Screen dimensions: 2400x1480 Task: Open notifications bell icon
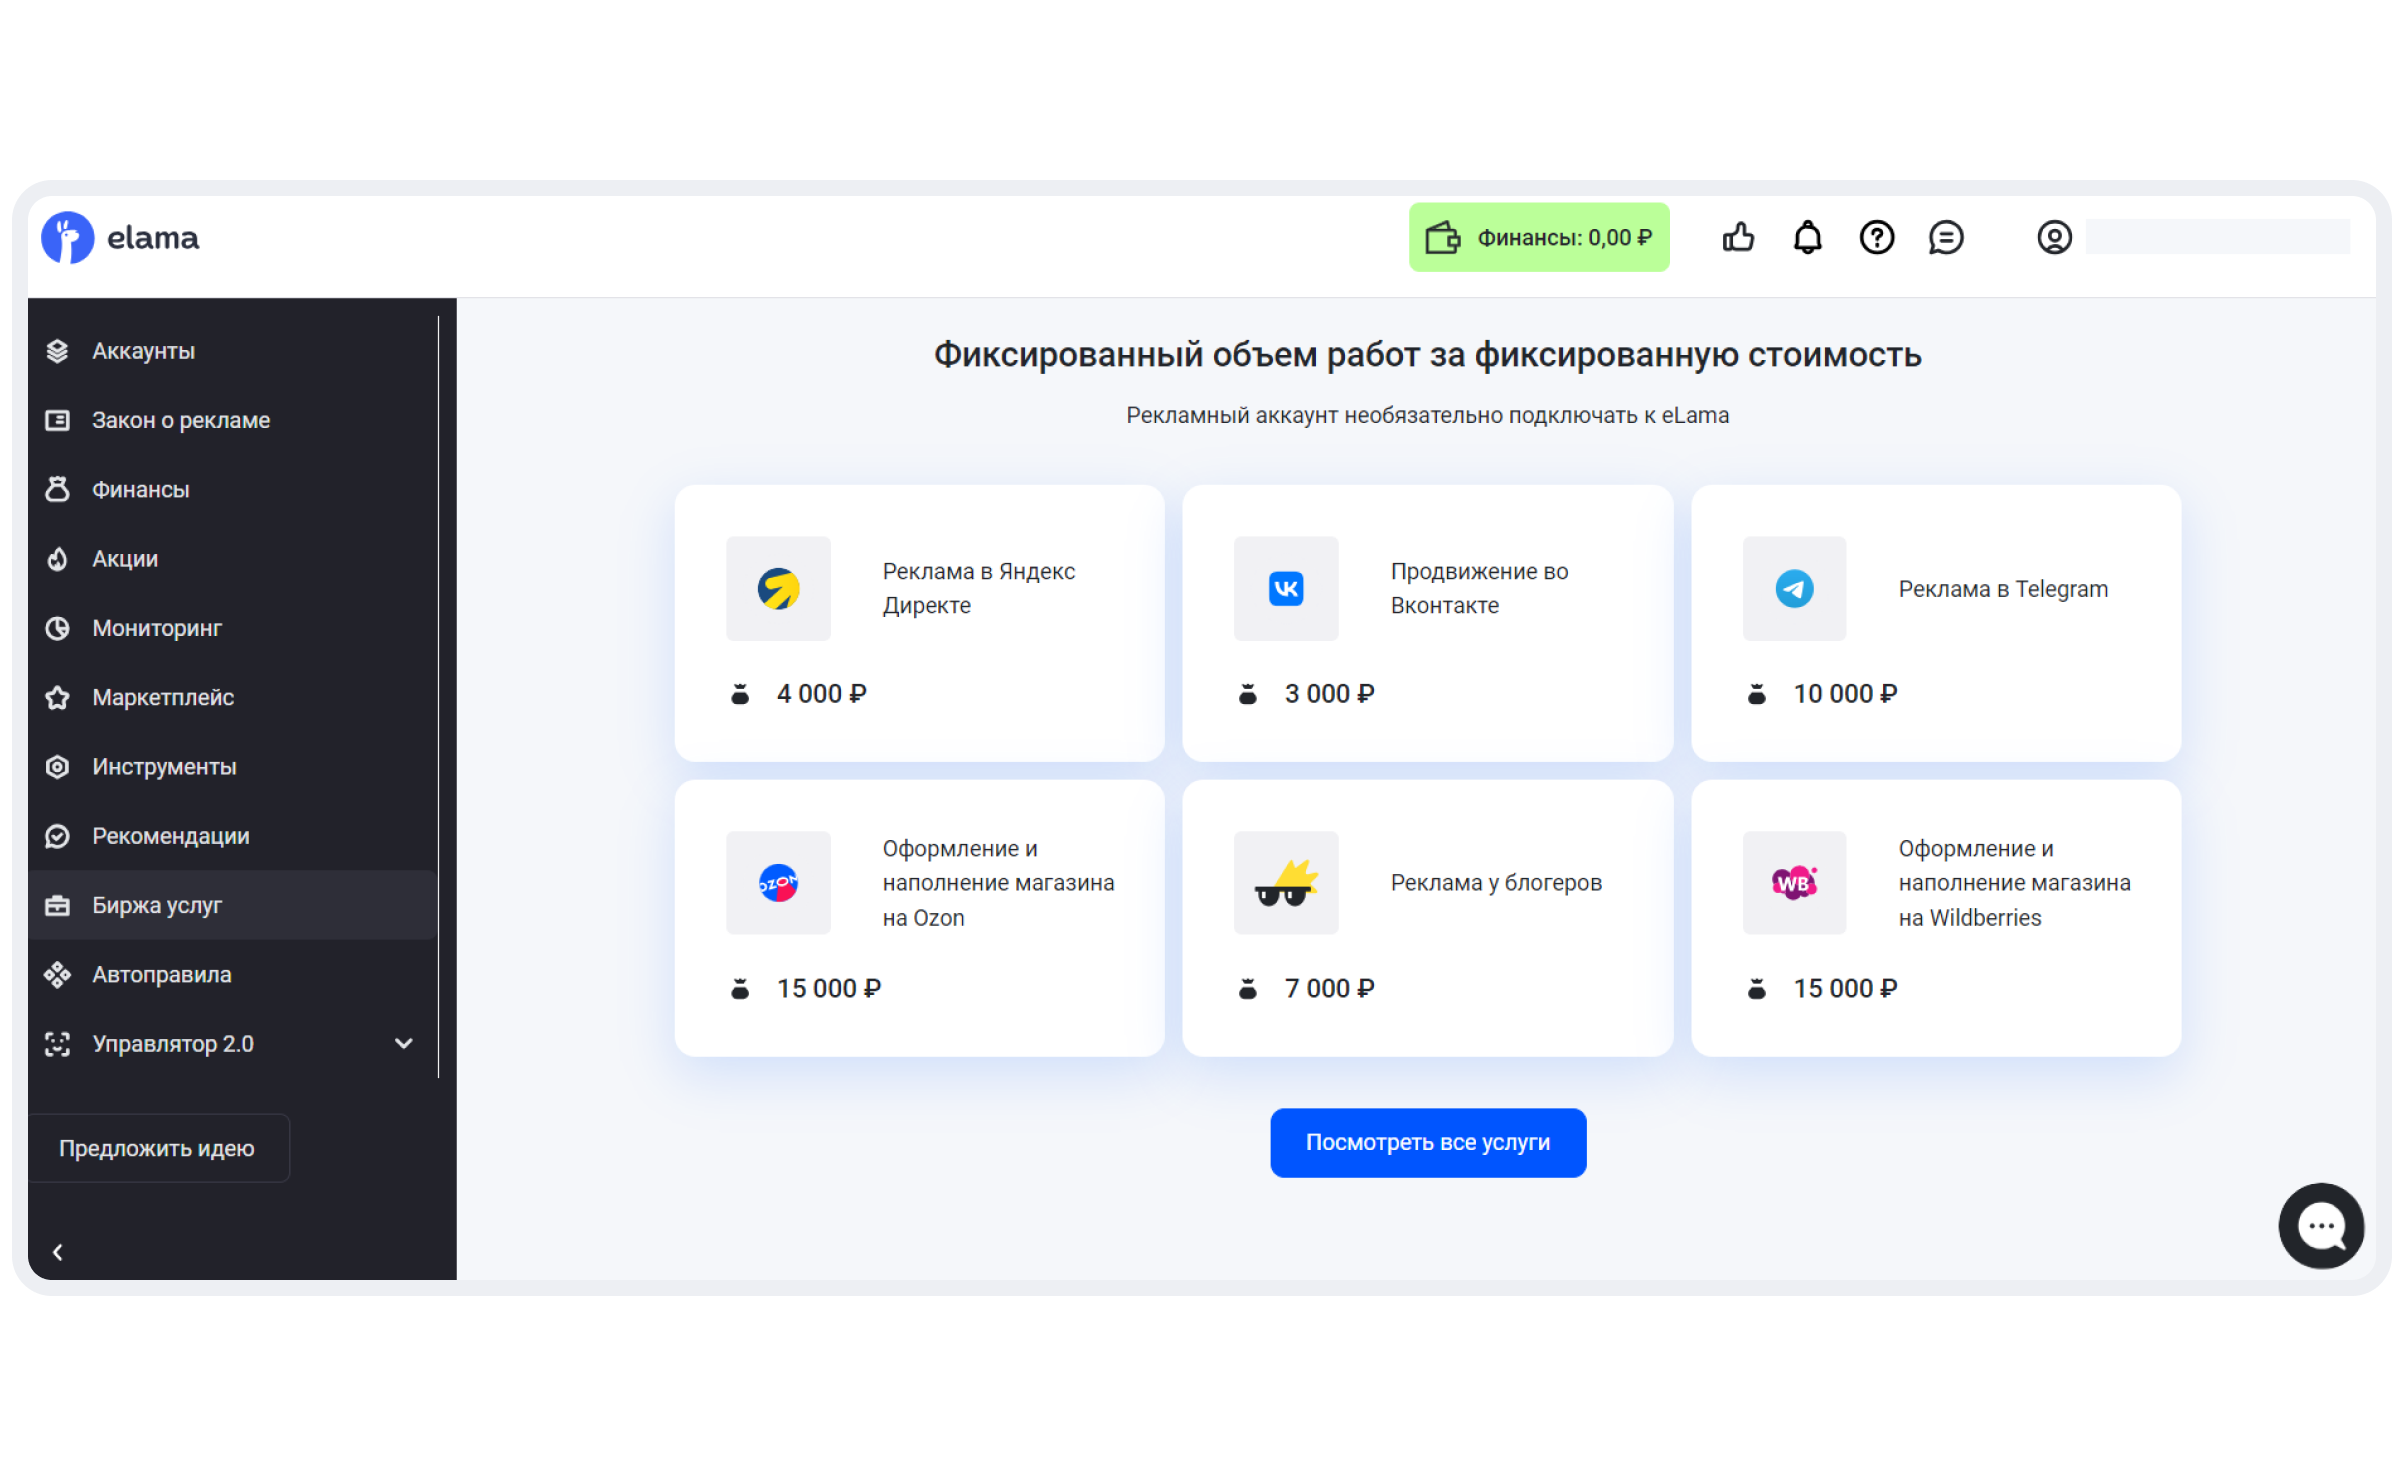pos(1807,238)
